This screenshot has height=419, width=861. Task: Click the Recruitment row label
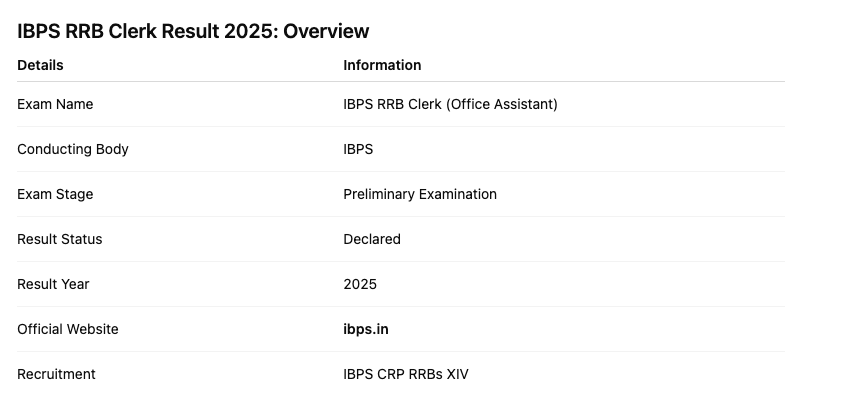coord(56,374)
